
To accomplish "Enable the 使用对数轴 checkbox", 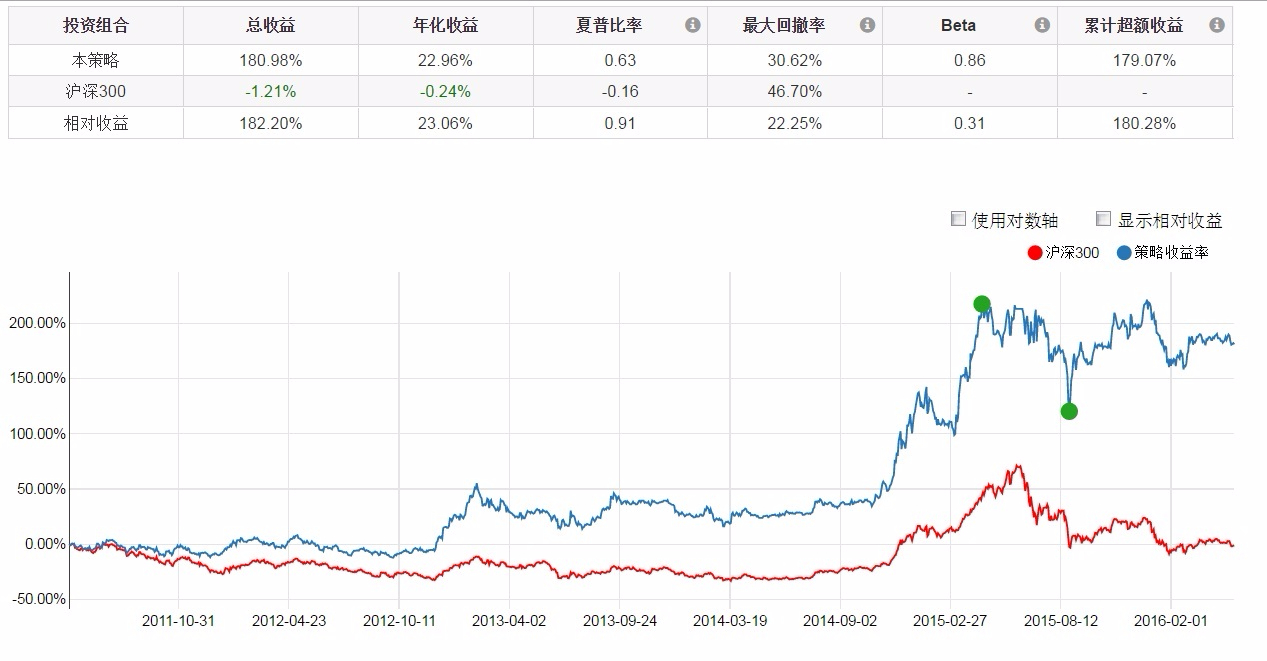I will pos(958,219).
